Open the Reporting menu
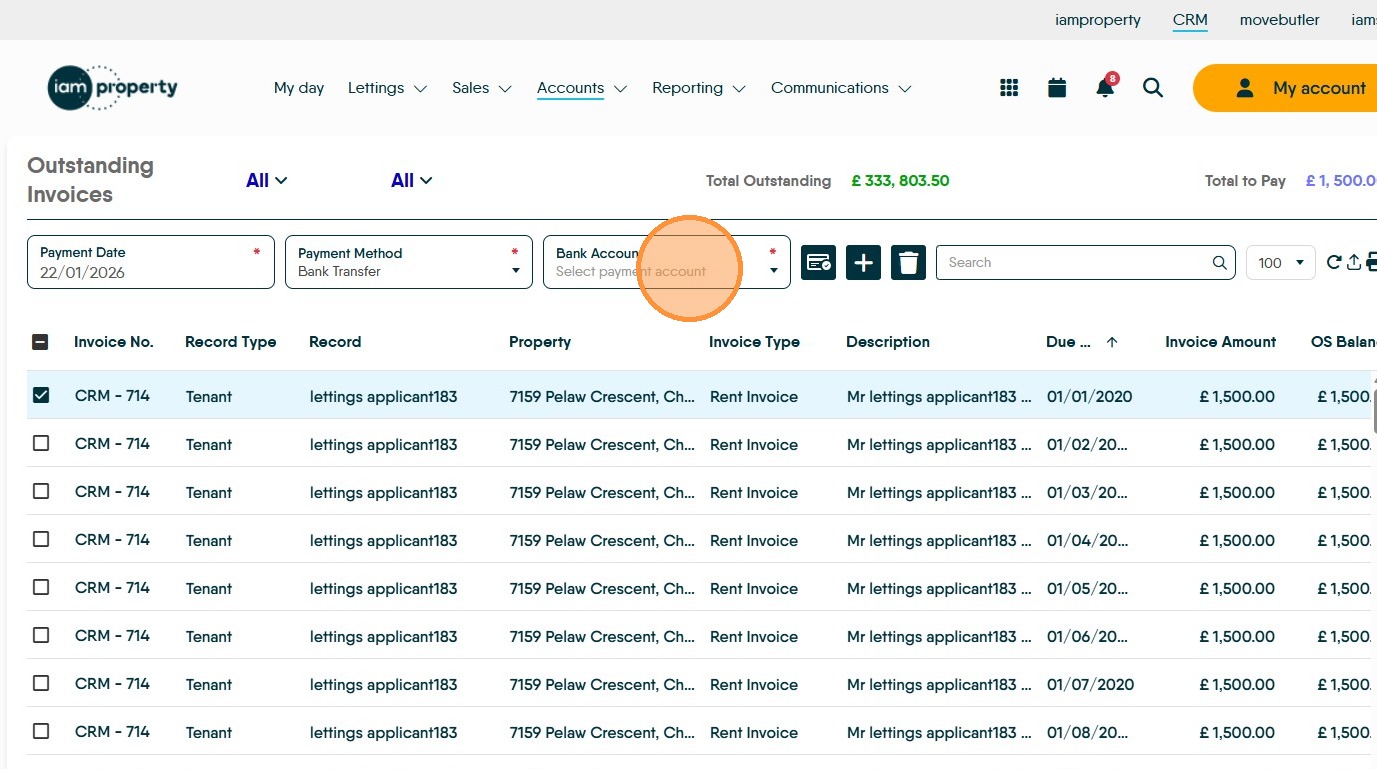This screenshot has height=769, width=1377. tap(698, 88)
